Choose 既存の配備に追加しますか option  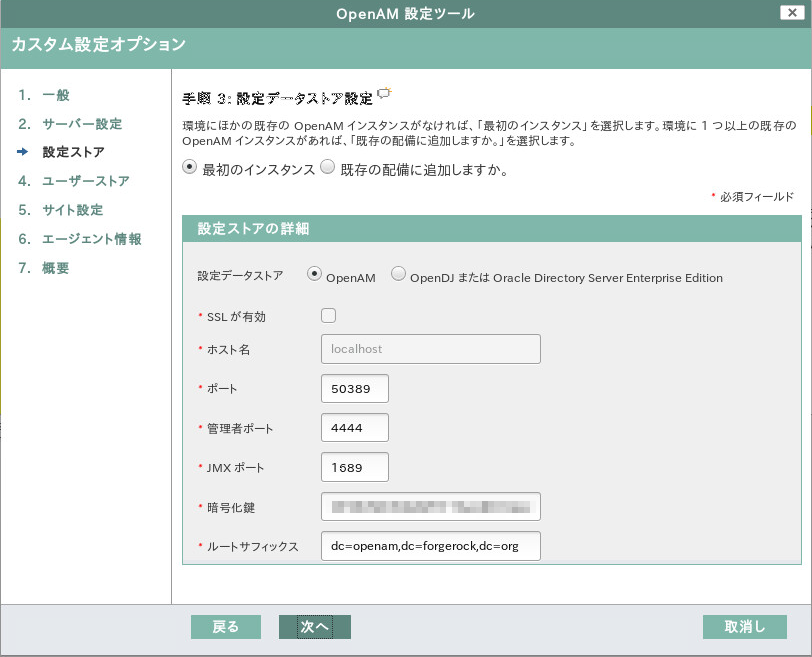pos(327,166)
